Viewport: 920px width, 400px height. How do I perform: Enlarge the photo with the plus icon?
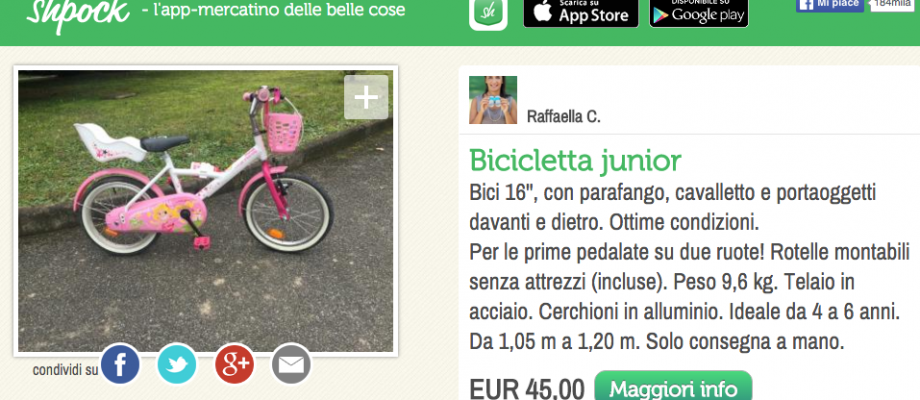coord(366,97)
